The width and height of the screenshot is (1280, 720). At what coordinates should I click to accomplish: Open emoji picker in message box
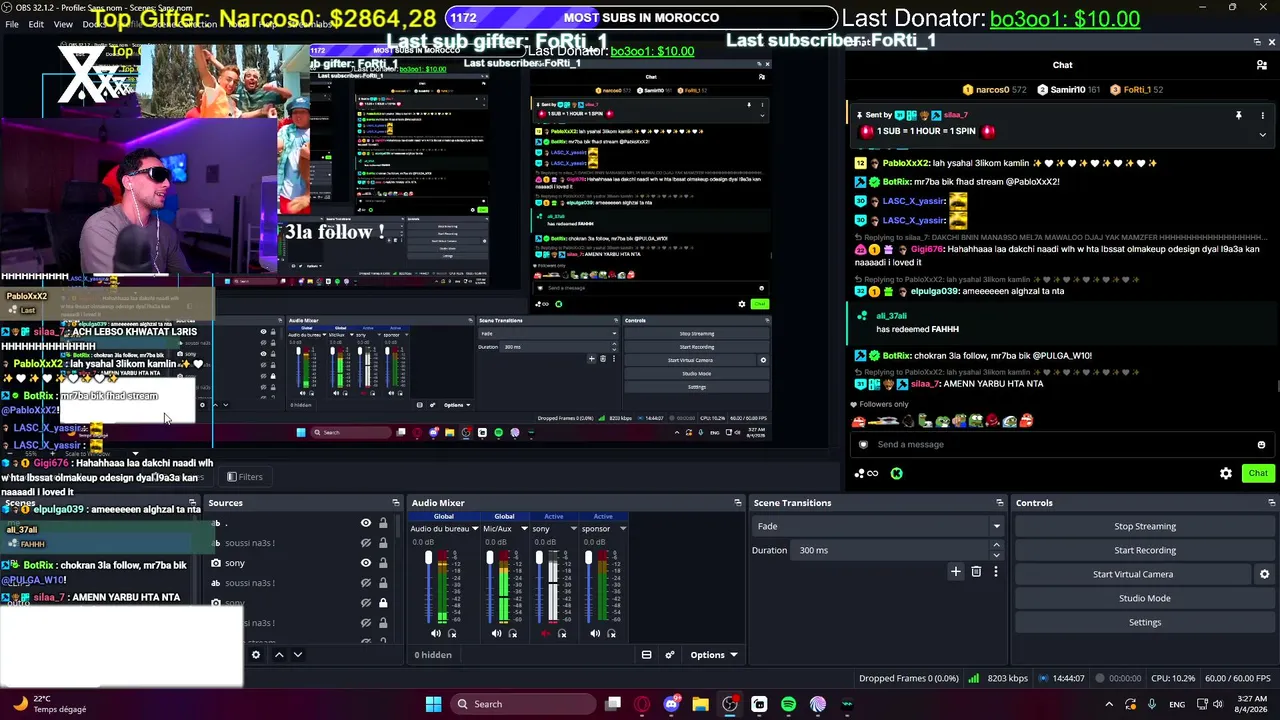tap(1261, 445)
